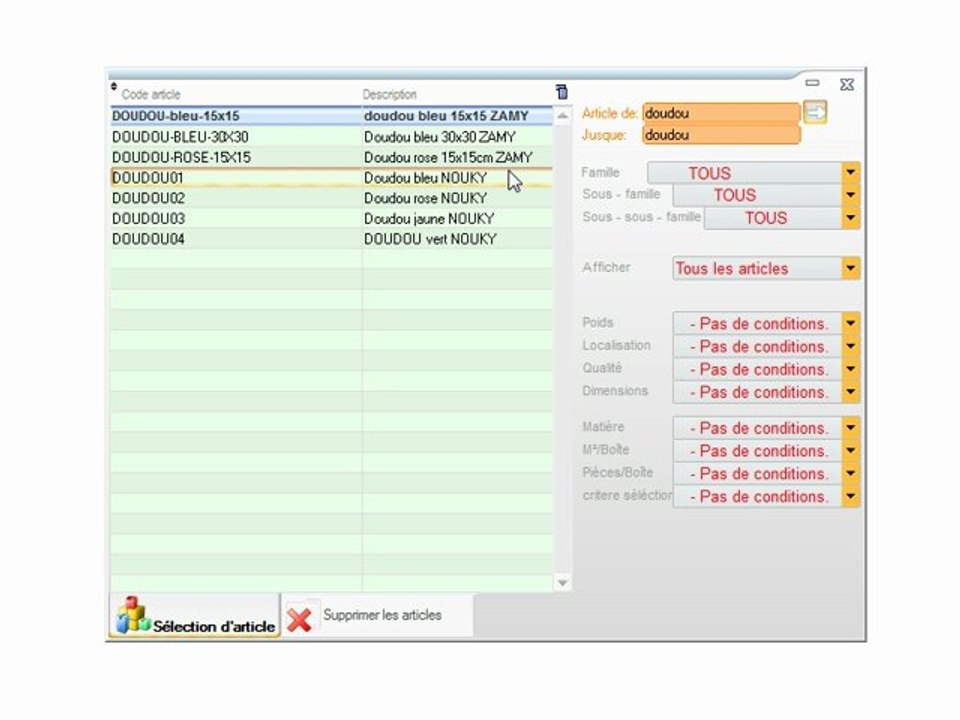The width and height of the screenshot is (960, 720).
Task: Click the sort arrows icon beside Code article
Action: click(114, 87)
